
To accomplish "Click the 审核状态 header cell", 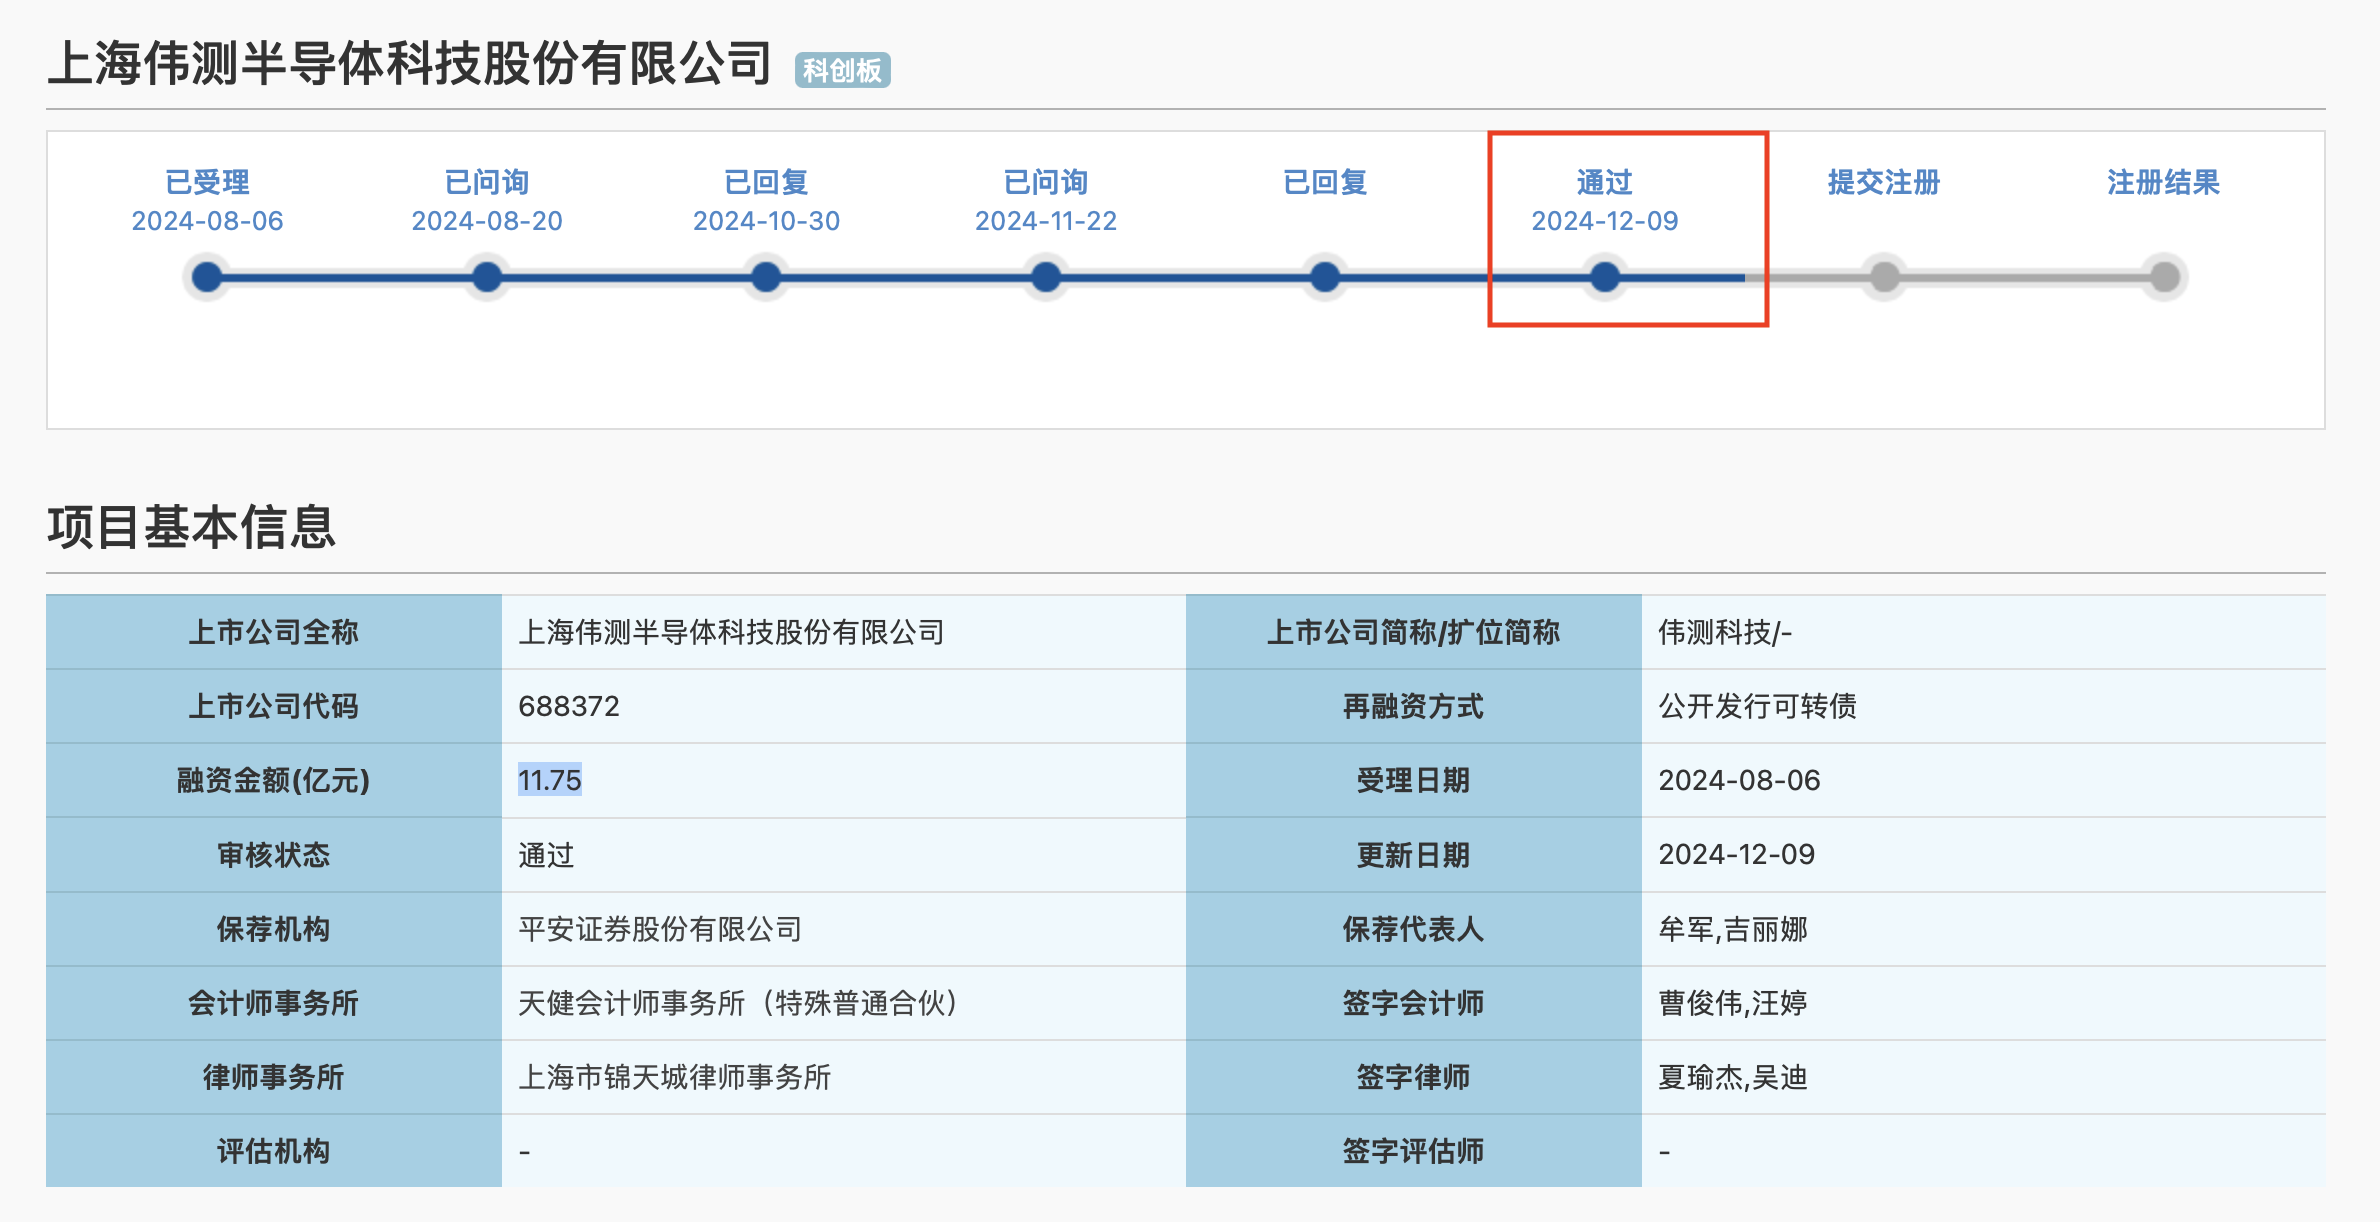I will (x=273, y=855).
